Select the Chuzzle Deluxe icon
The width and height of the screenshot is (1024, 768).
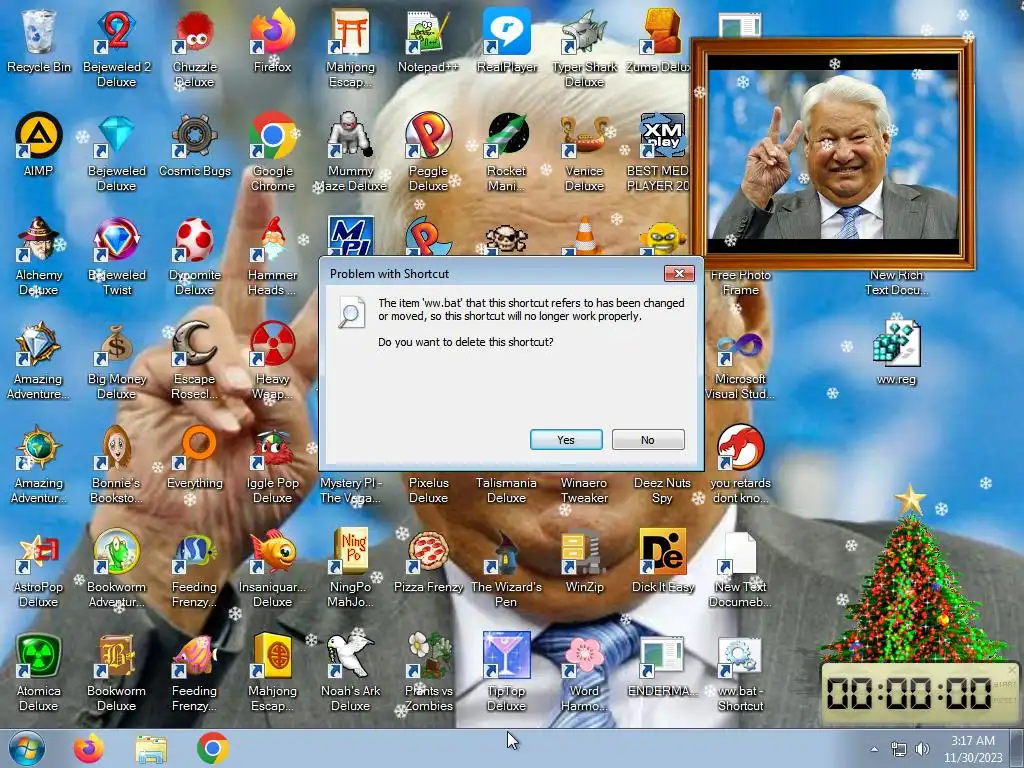click(x=195, y=48)
